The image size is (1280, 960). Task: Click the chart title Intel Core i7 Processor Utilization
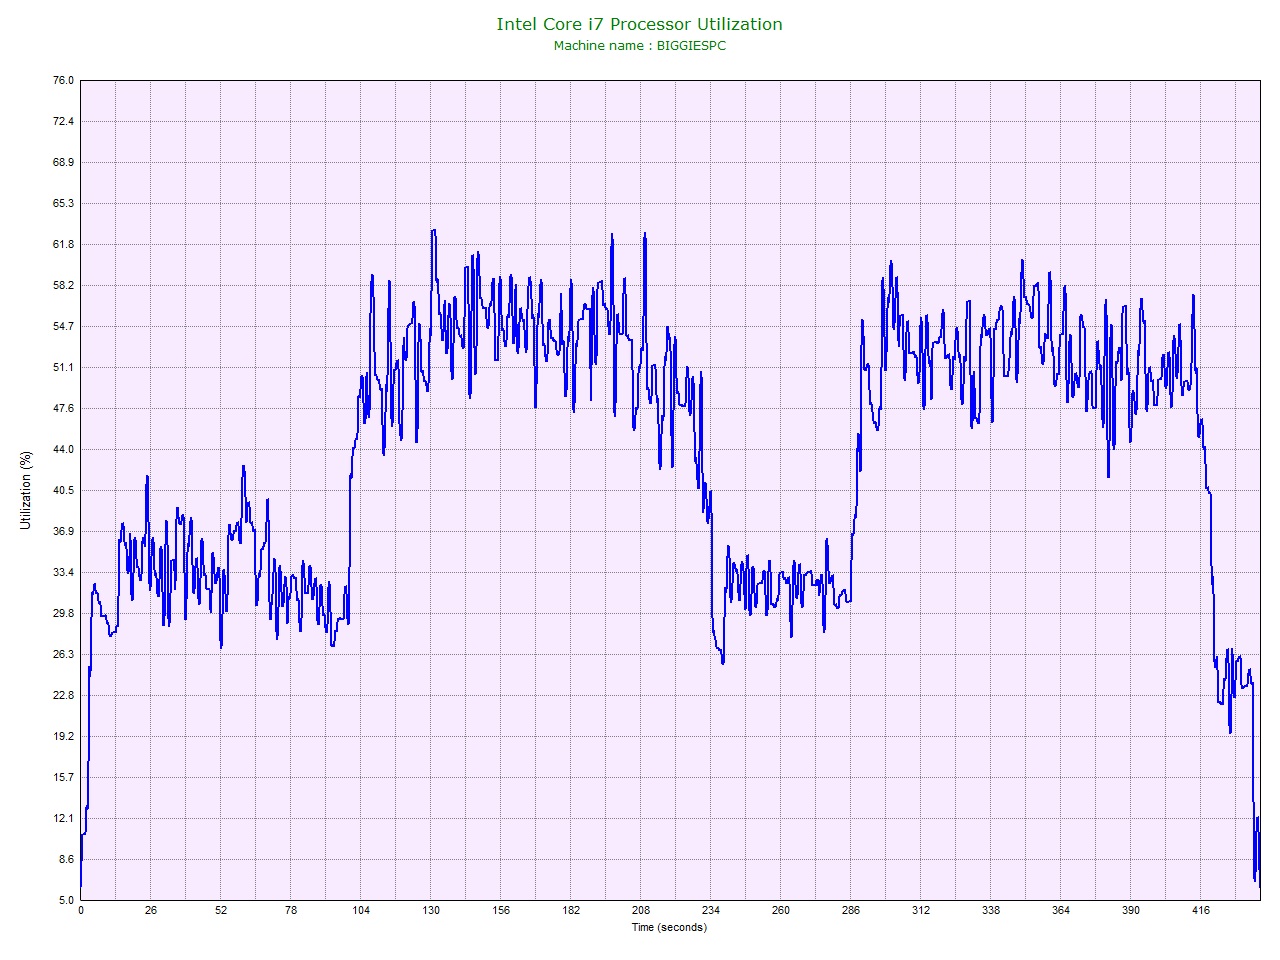click(x=639, y=23)
